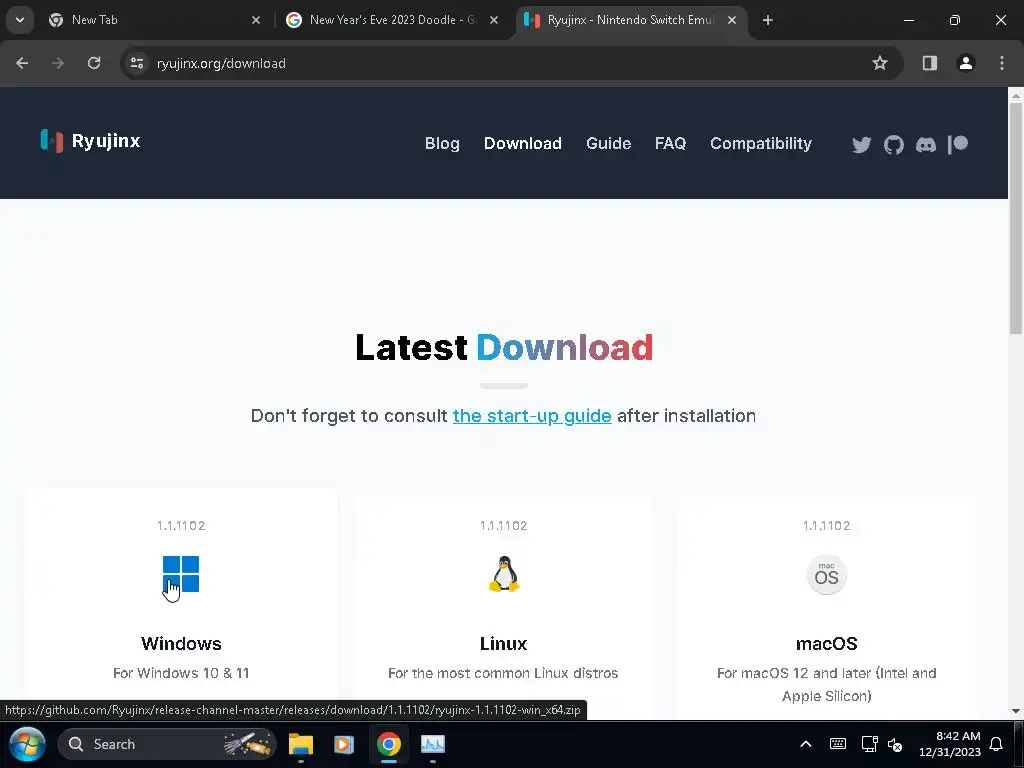
Task: Close the New Year's Eve Doodle tab
Action: pyautogui.click(x=494, y=20)
